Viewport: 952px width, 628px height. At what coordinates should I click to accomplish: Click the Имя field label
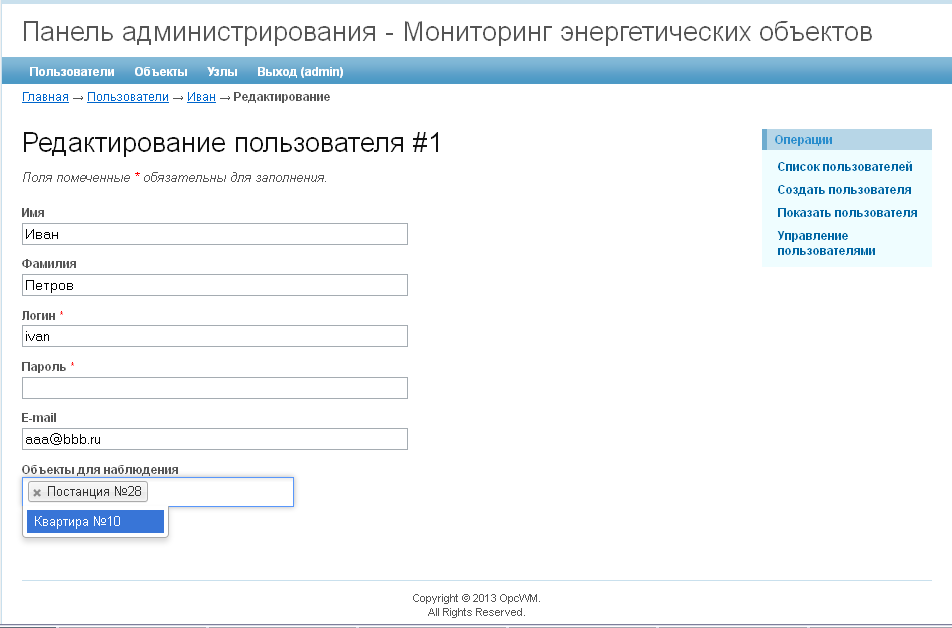click(33, 213)
